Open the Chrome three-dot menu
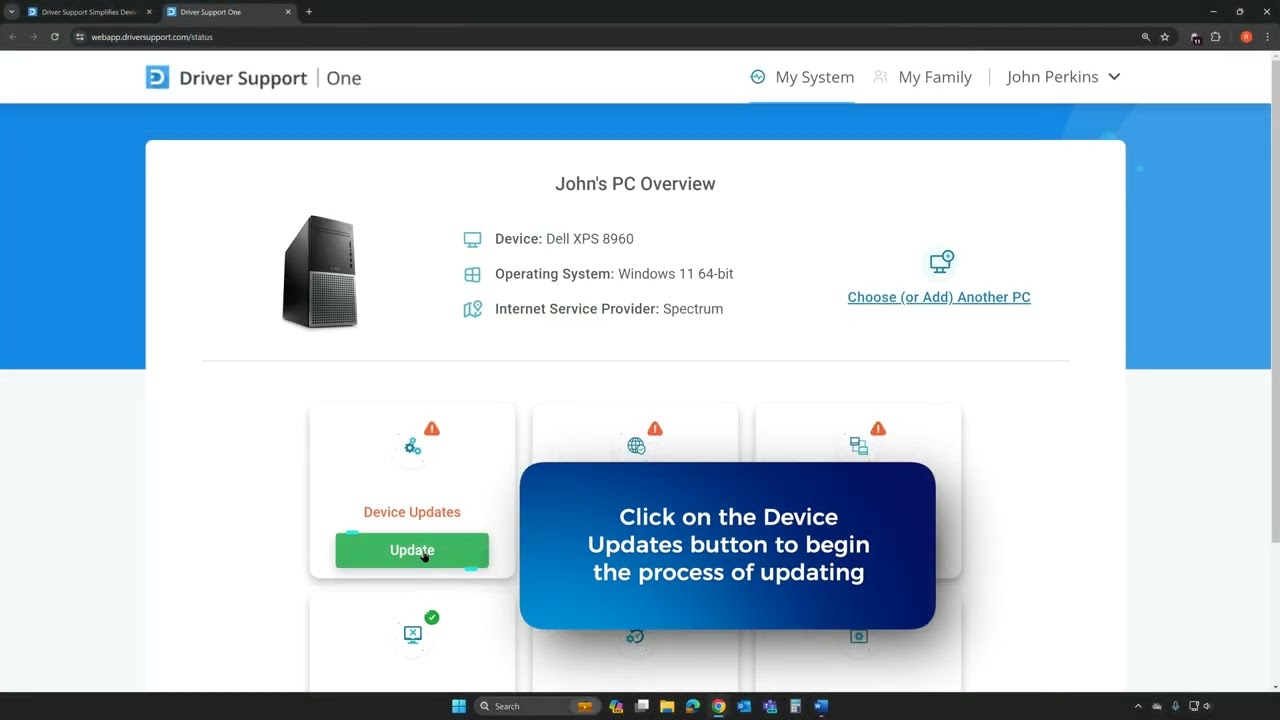Viewport: 1280px width, 720px height. pyautogui.click(x=1268, y=37)
